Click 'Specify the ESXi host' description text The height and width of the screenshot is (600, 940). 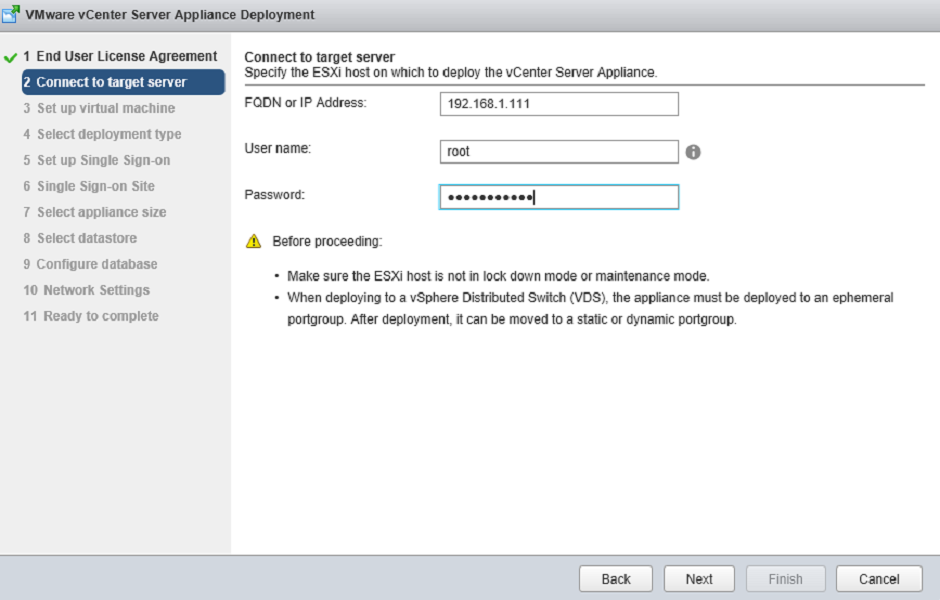coord(451,73)
